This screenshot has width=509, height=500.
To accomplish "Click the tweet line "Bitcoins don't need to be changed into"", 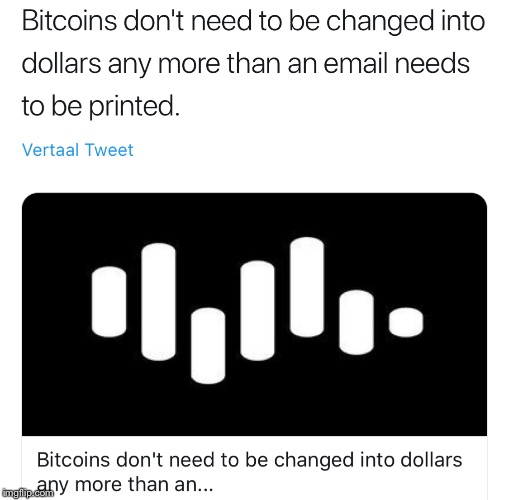I will [253, 21].
